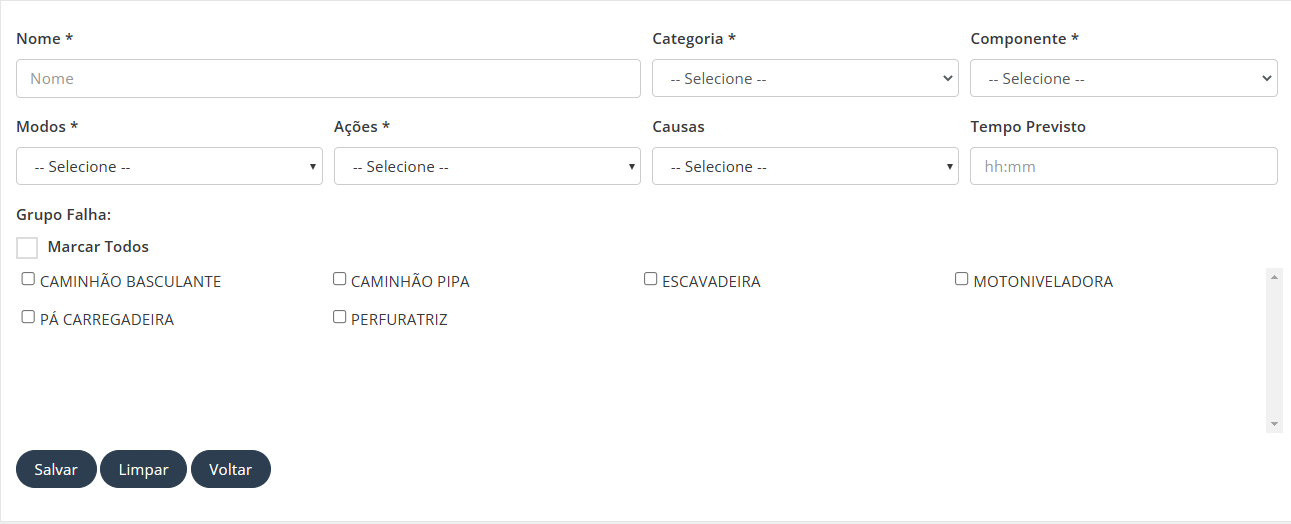Click the Nome text input field
1291x524 pixels.
coord(328,78)
